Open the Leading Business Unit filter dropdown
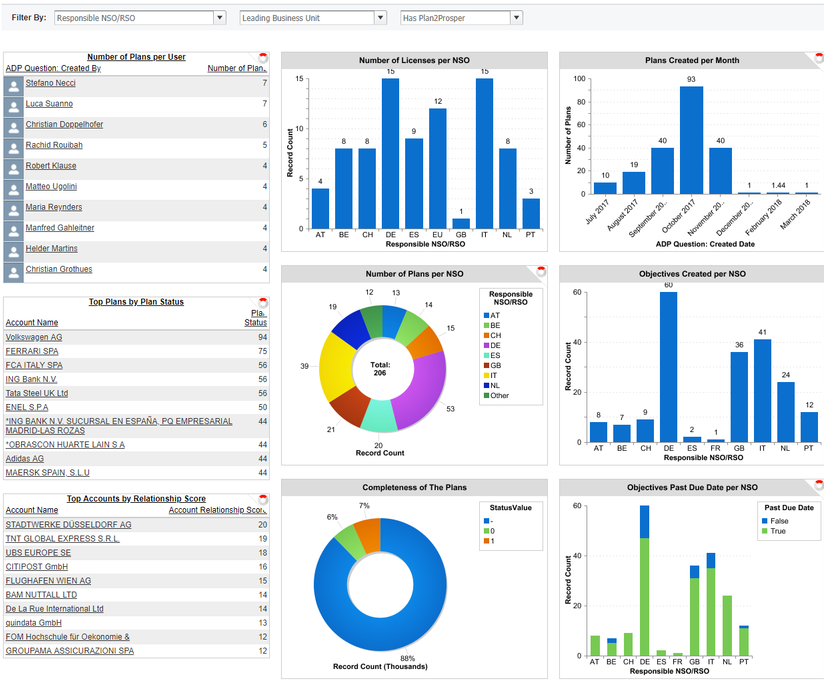The height and width of the screenshot is (681, 824). coord(380,18)
